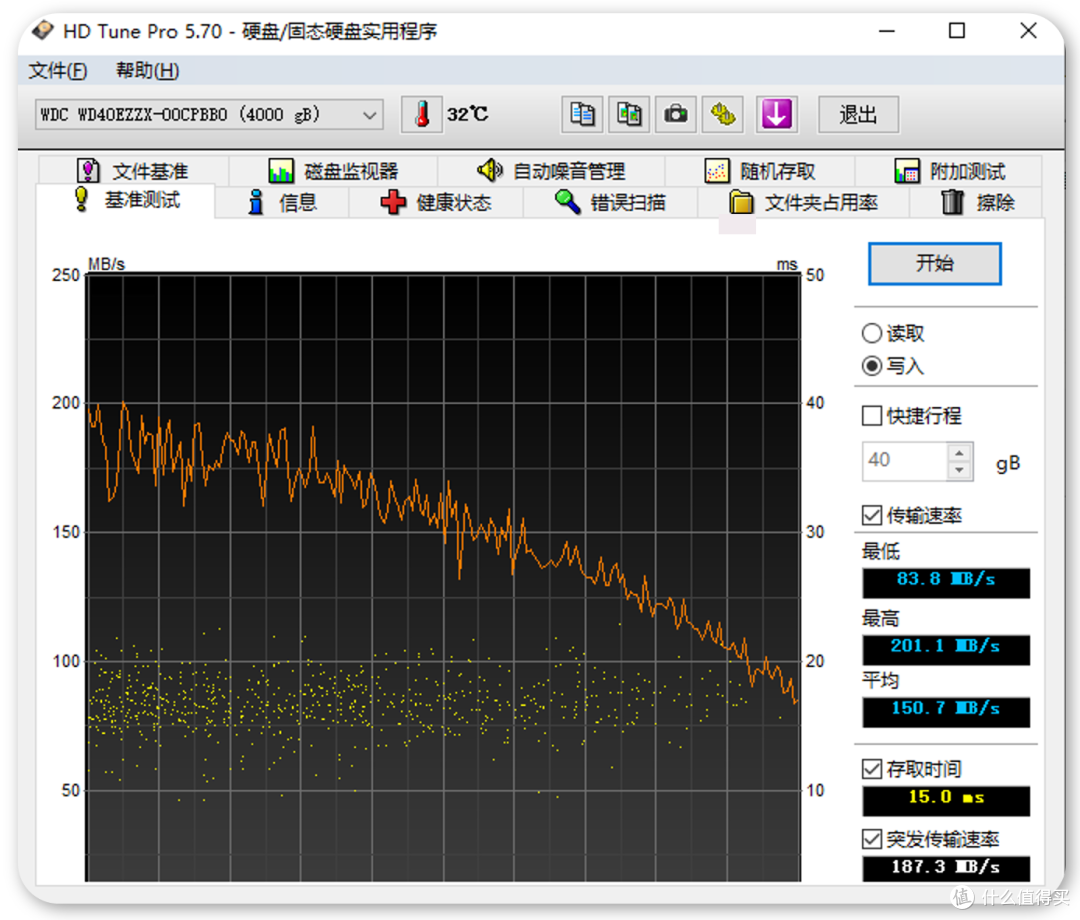Toggle the 突发传输速率 checkbox

(x=930, y=839)
